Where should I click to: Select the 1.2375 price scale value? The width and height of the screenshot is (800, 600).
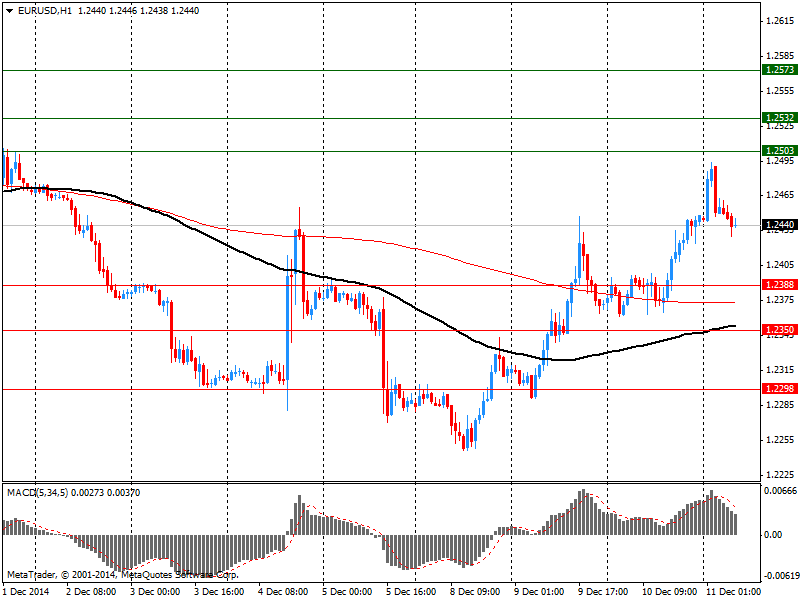pos(780,299)
